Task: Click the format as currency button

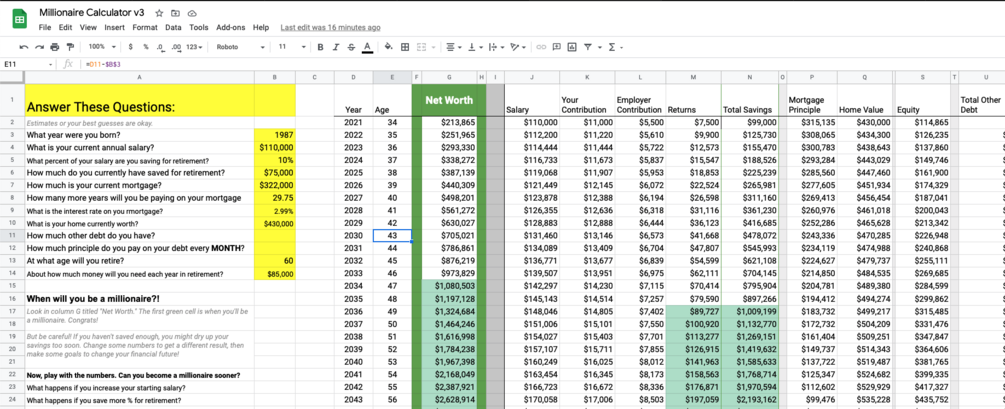Action: (131, 47)
